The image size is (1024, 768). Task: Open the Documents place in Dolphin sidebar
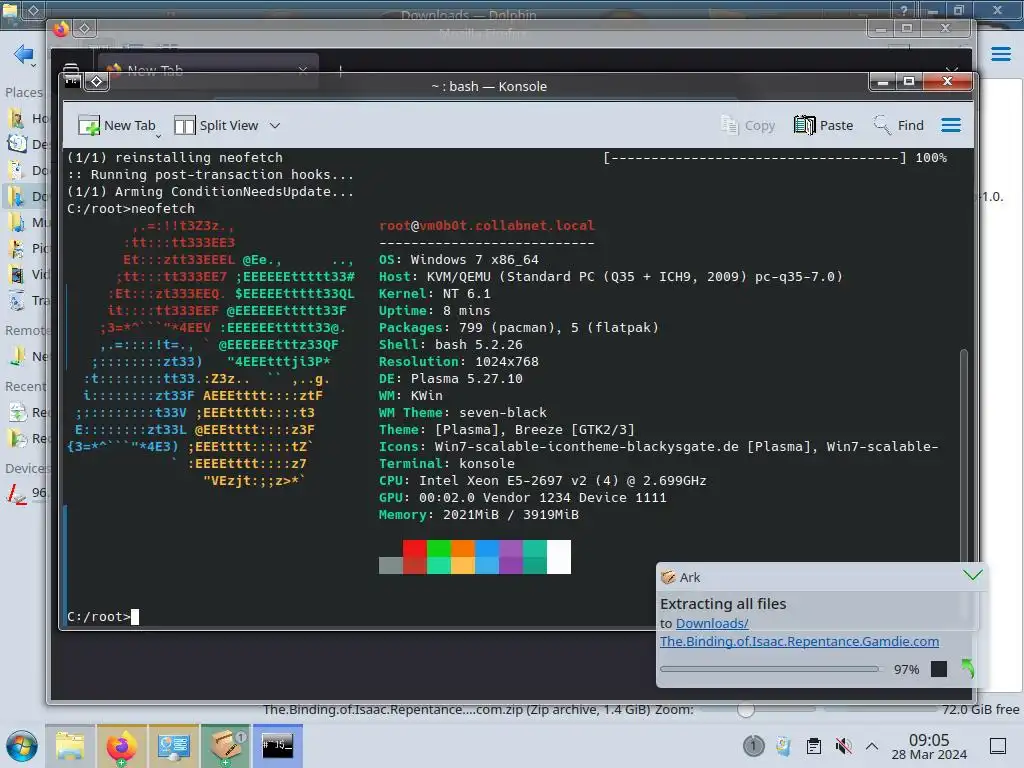26,170
